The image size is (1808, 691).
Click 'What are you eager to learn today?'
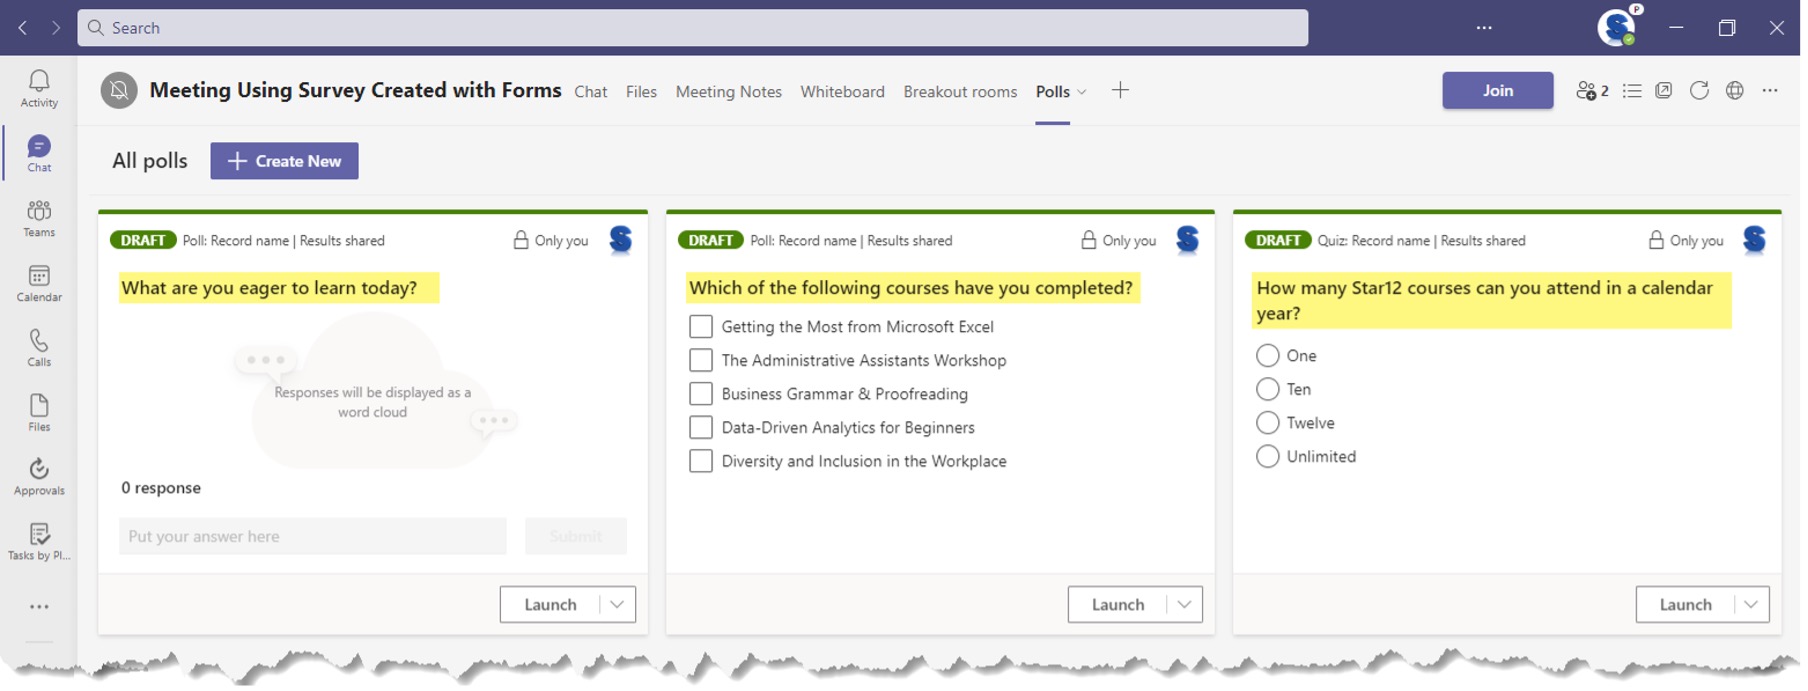tap(269, 288)
